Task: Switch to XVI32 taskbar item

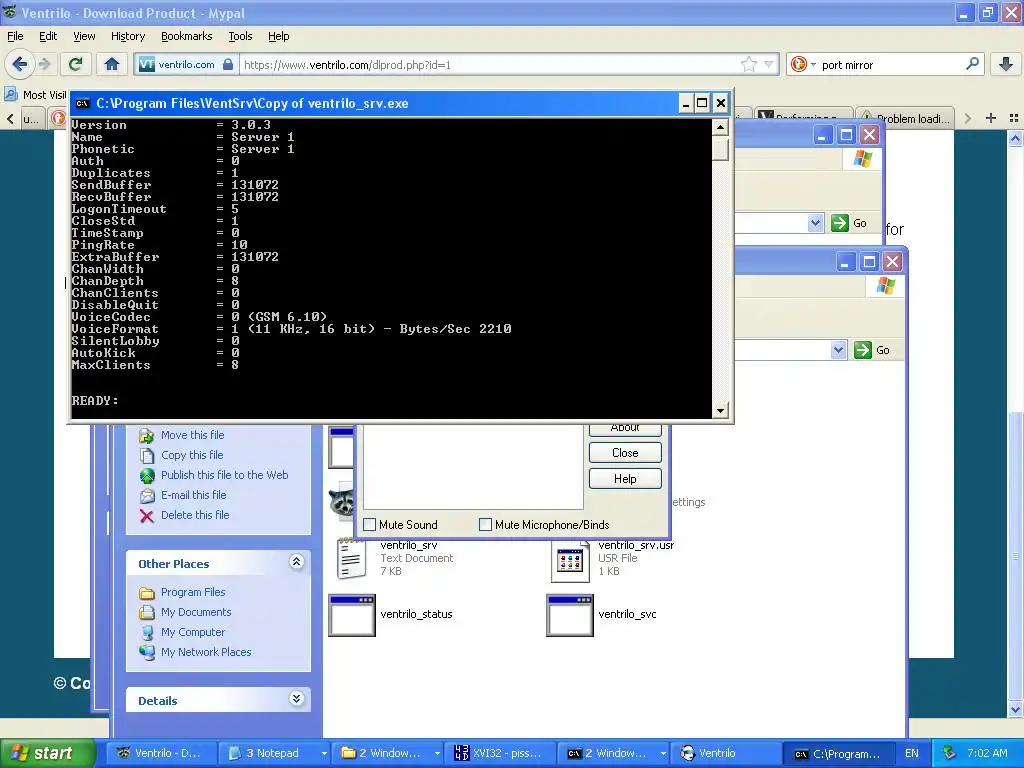Action: [500, 754]
